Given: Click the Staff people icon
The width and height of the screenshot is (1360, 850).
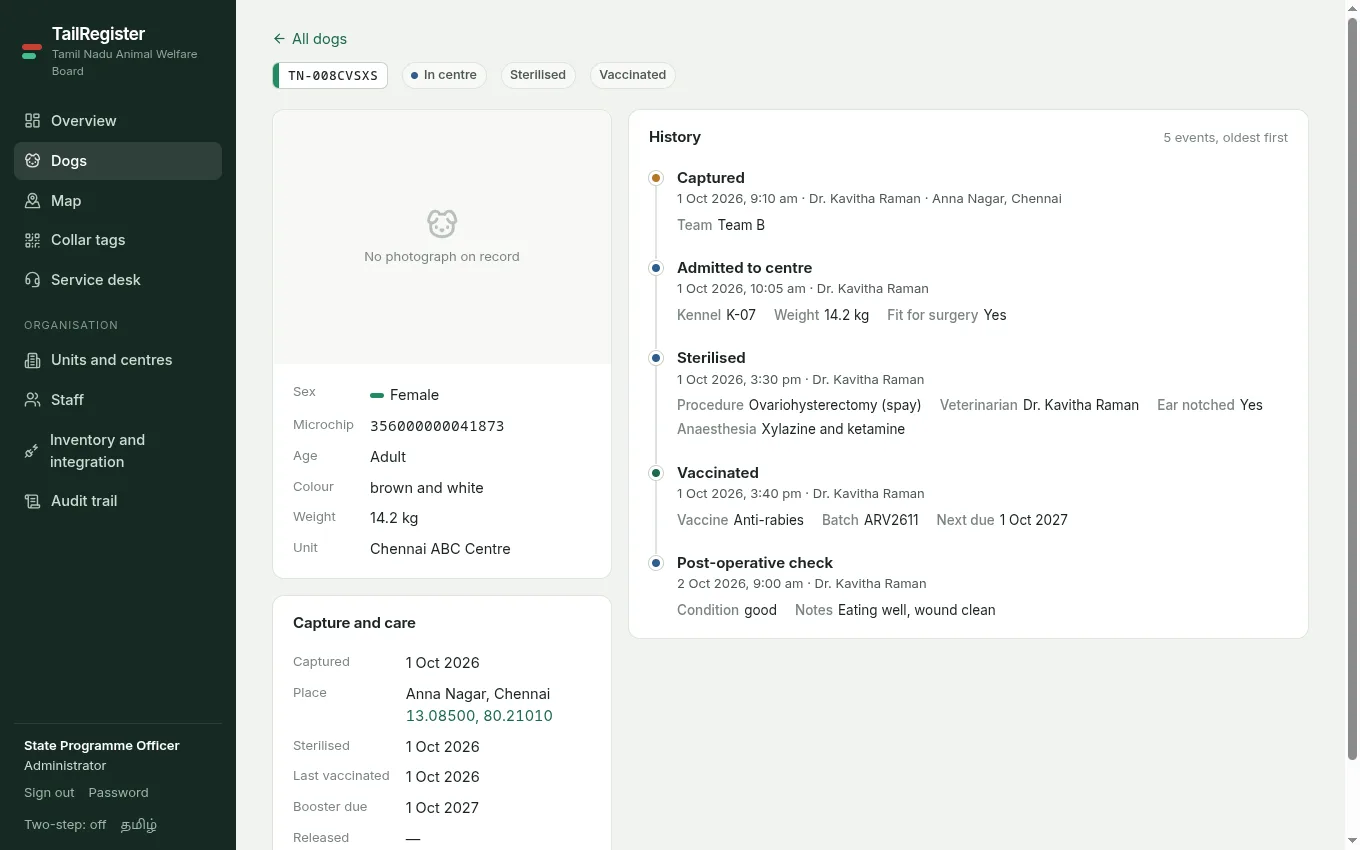Looking at the screenshot, I should coord(32,400).
